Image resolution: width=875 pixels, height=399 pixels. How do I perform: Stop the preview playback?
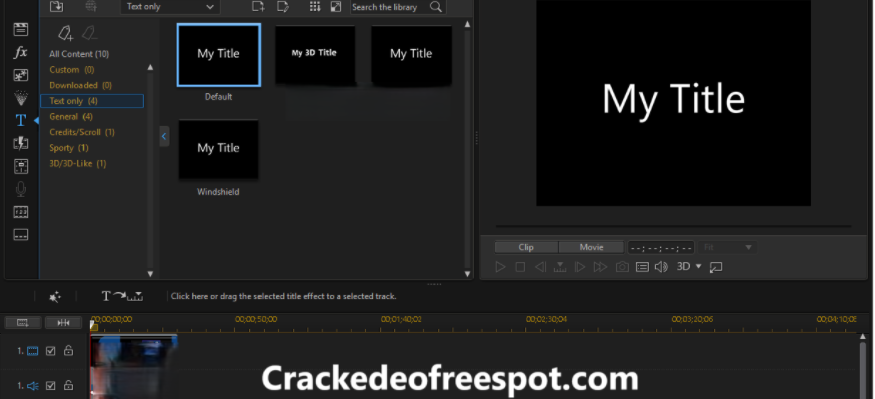pyautogui.click(x=520, y=267)
